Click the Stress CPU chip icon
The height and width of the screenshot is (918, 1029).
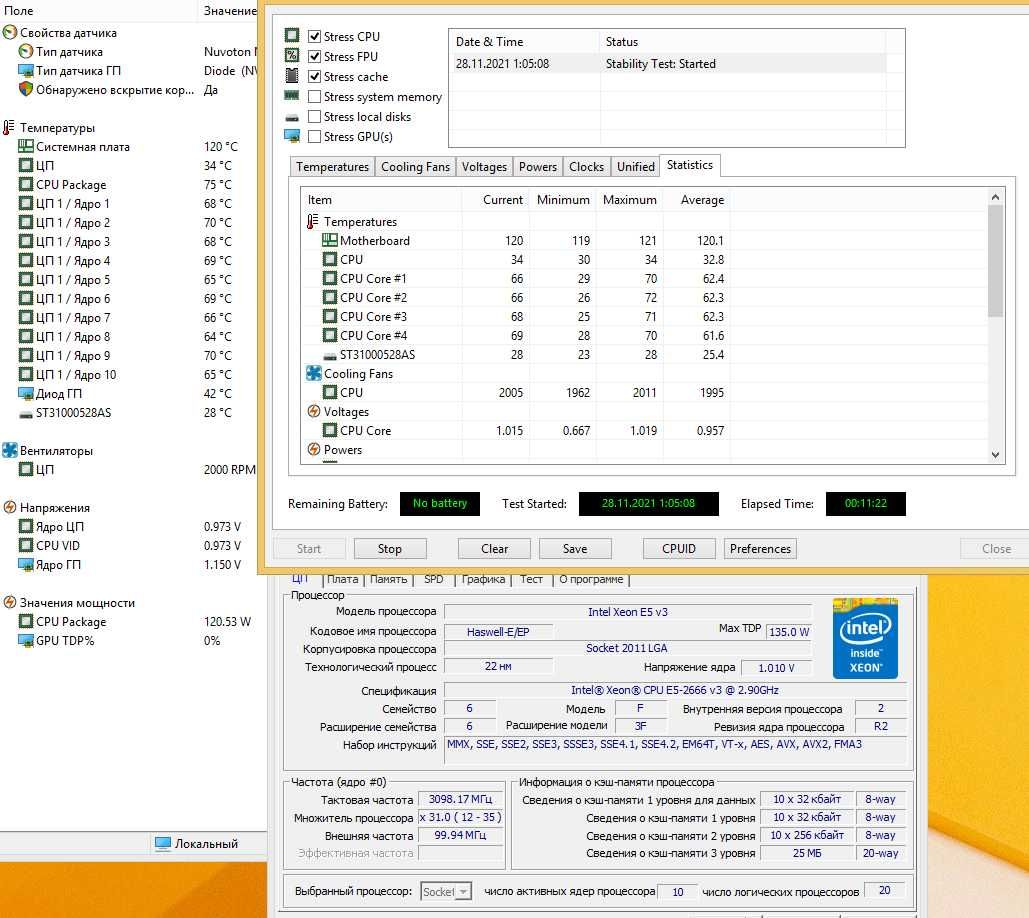point(292,35)
